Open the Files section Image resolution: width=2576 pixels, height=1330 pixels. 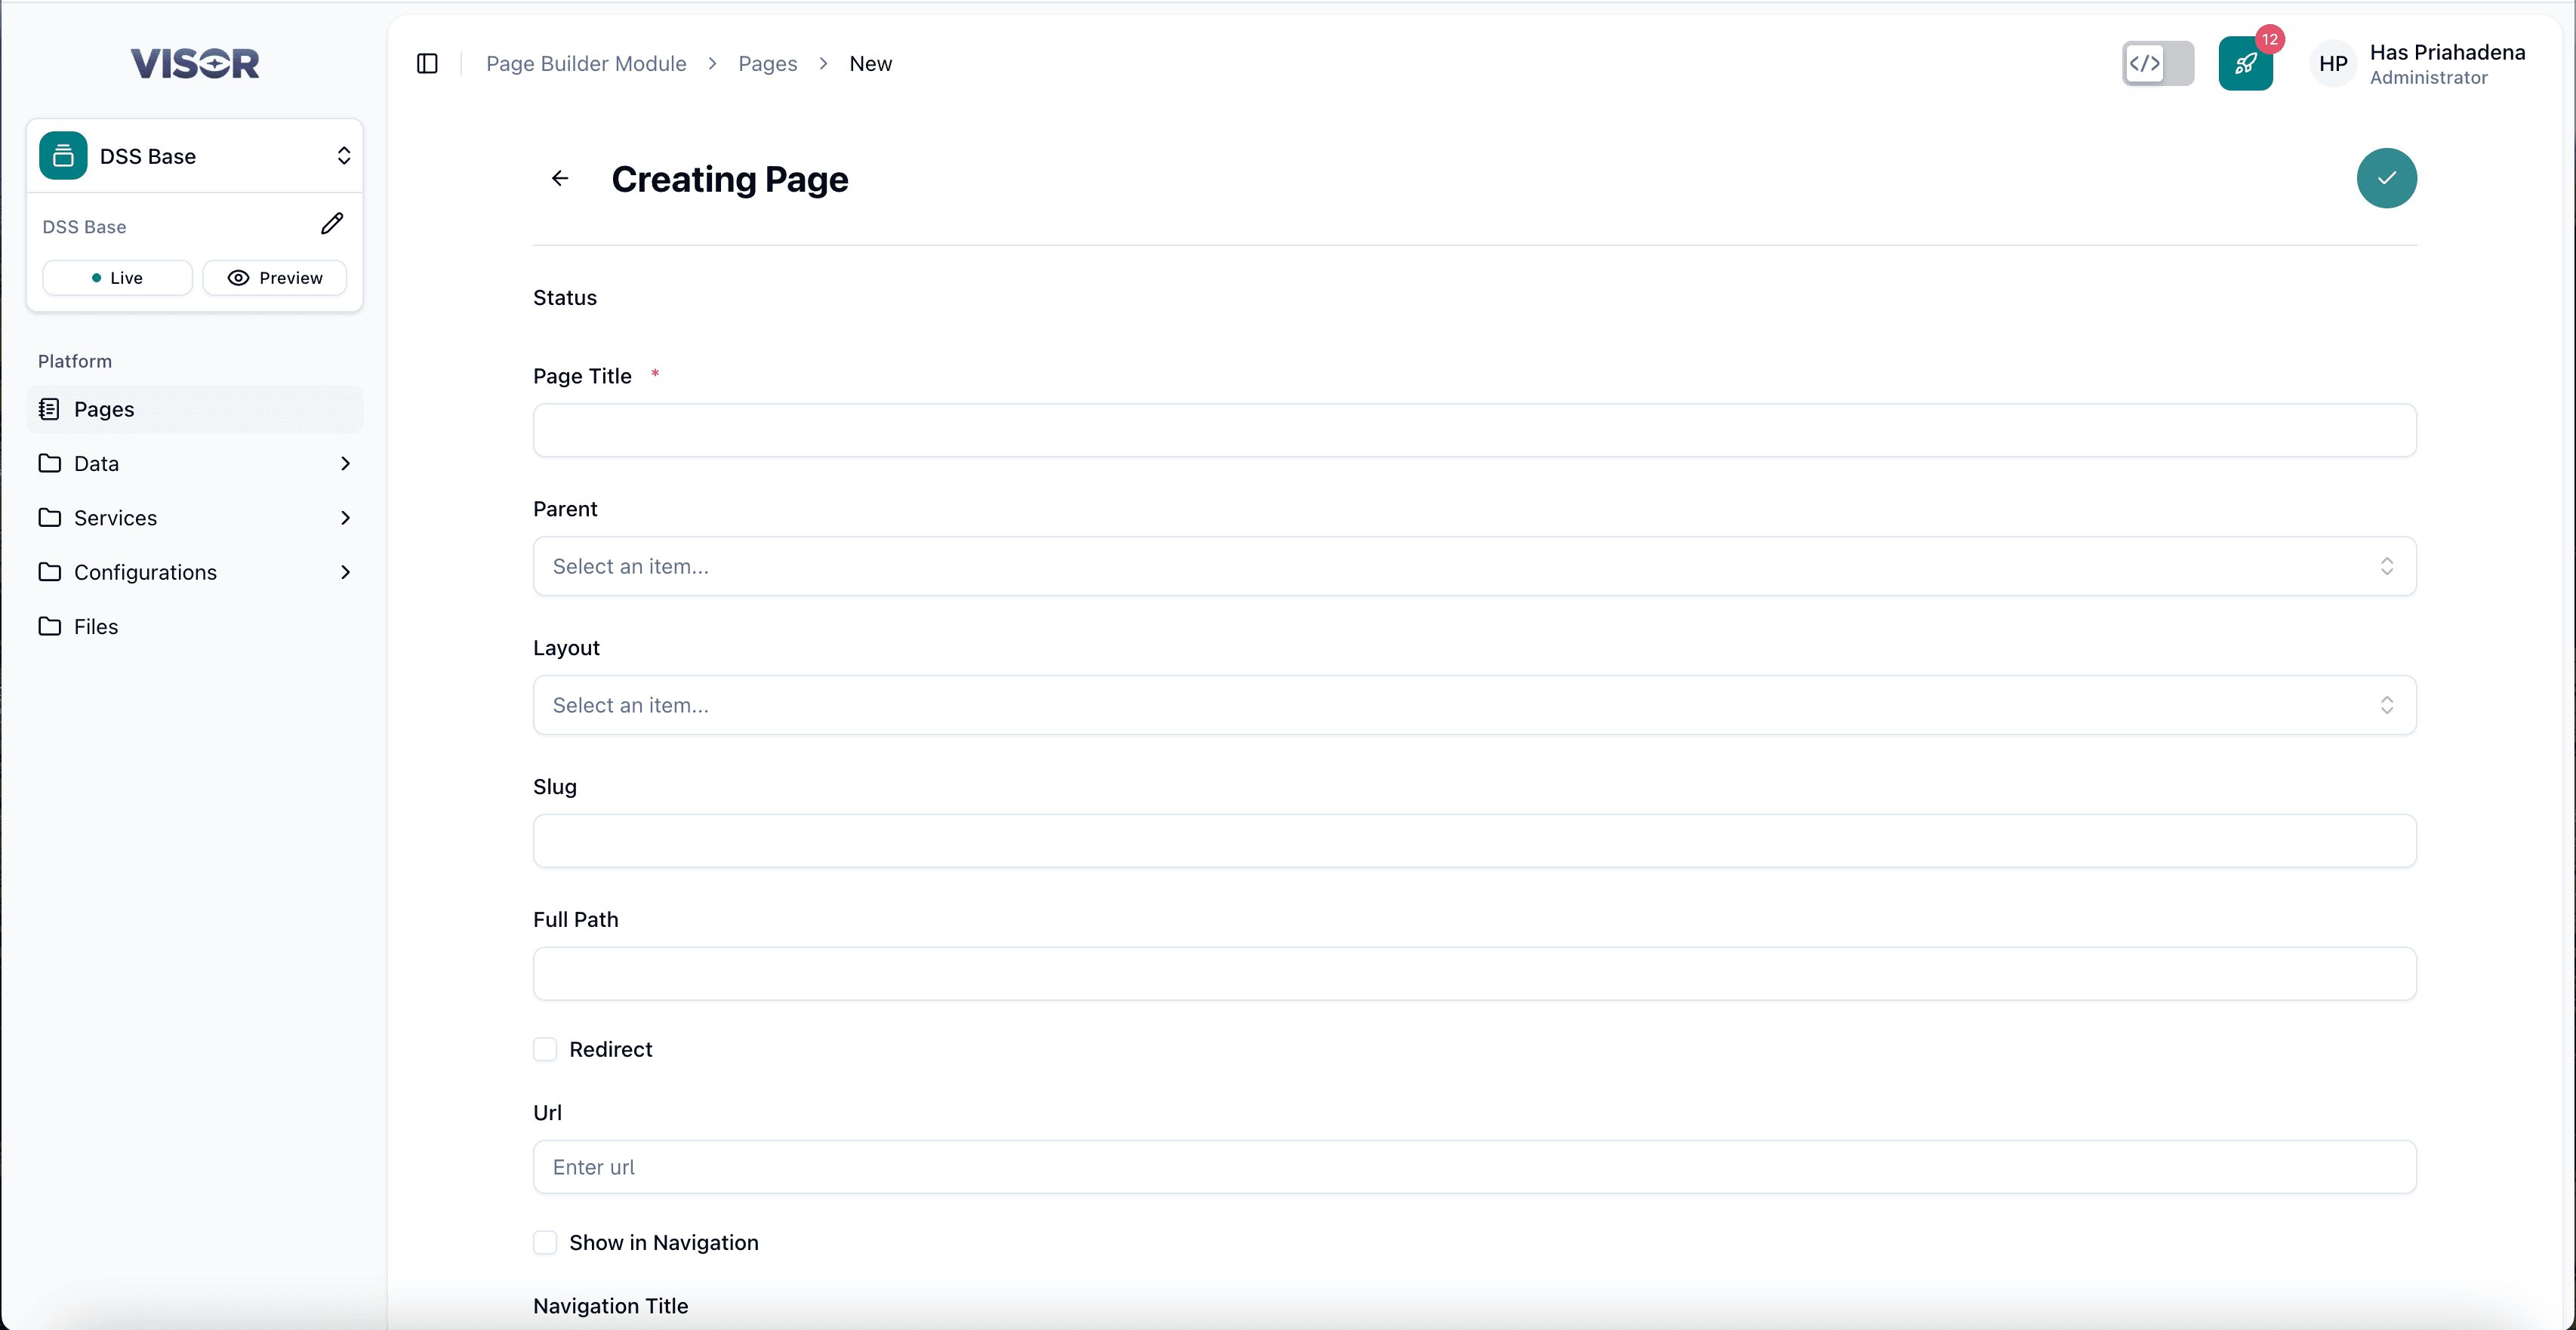95,626
